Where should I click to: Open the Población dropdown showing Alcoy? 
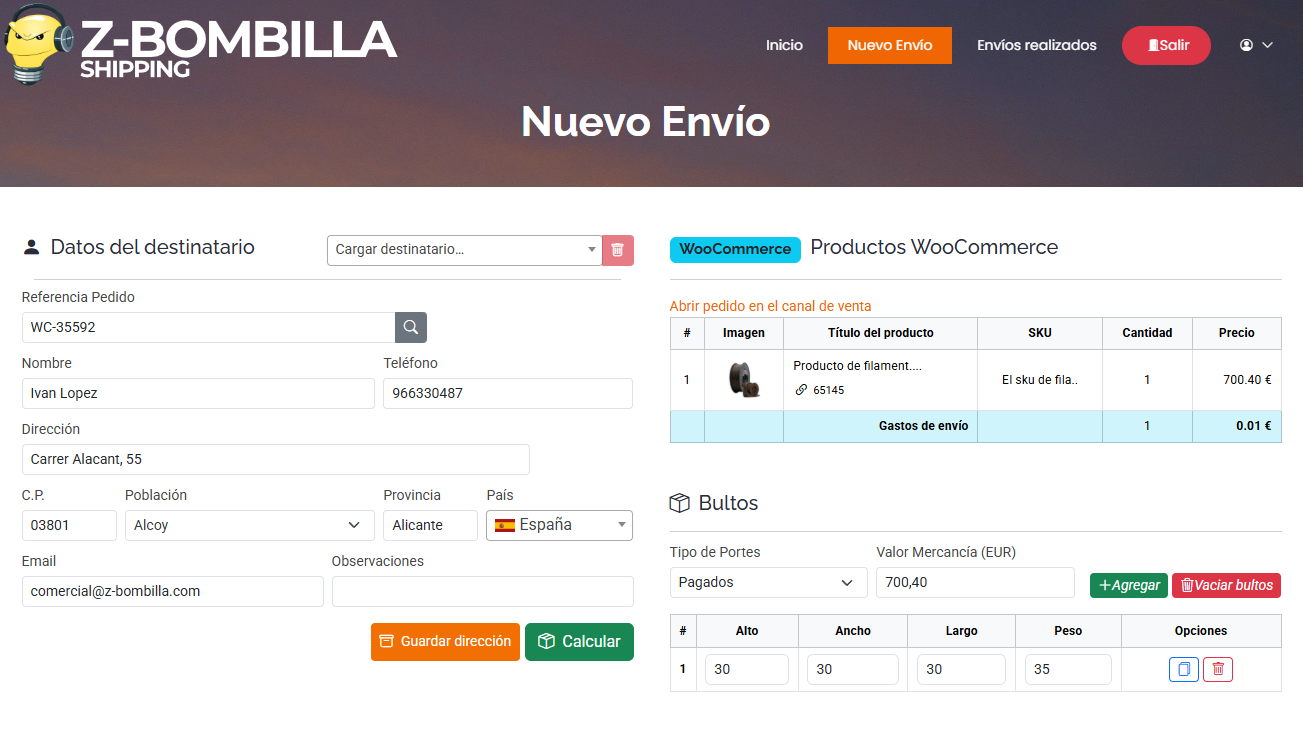click(249, 525)
